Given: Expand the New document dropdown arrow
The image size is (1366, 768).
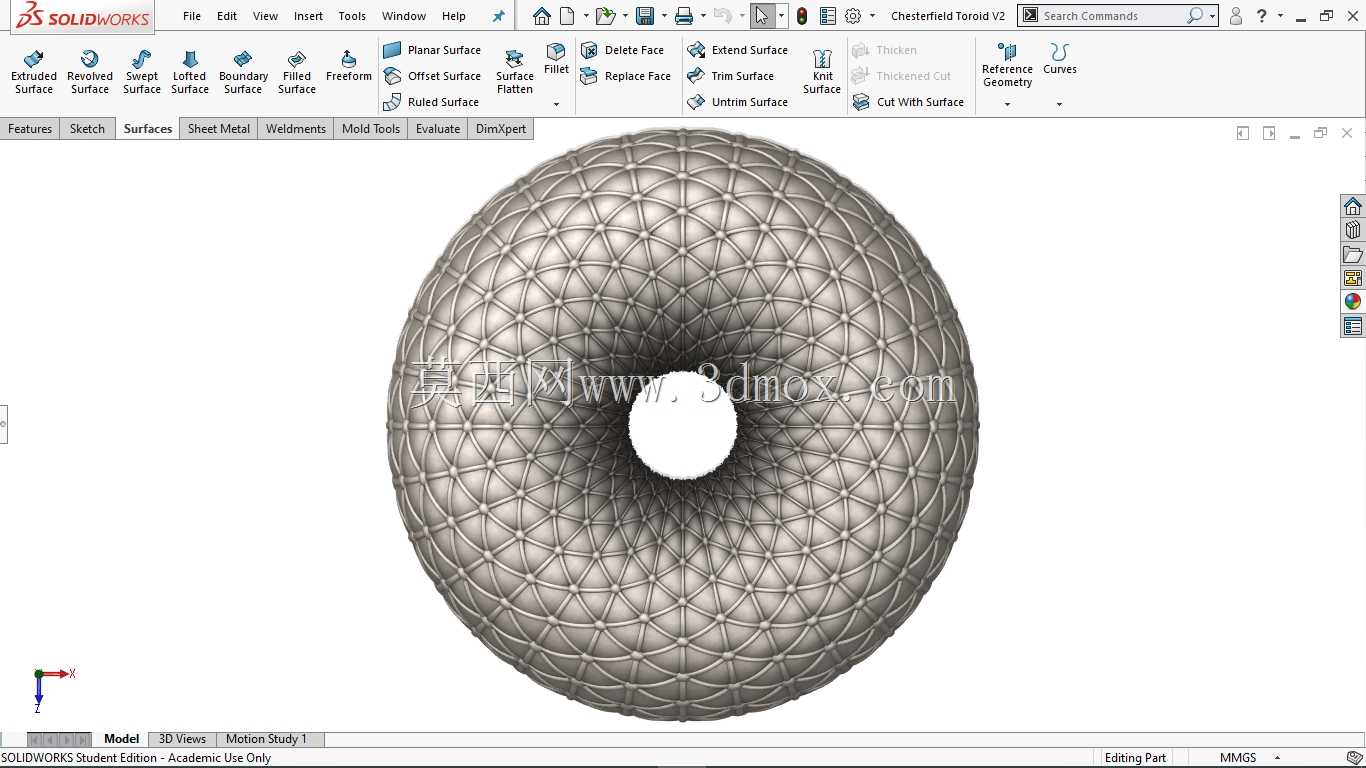Looking at the screenshot, I should pyautogui.click(x=585, y=16).
